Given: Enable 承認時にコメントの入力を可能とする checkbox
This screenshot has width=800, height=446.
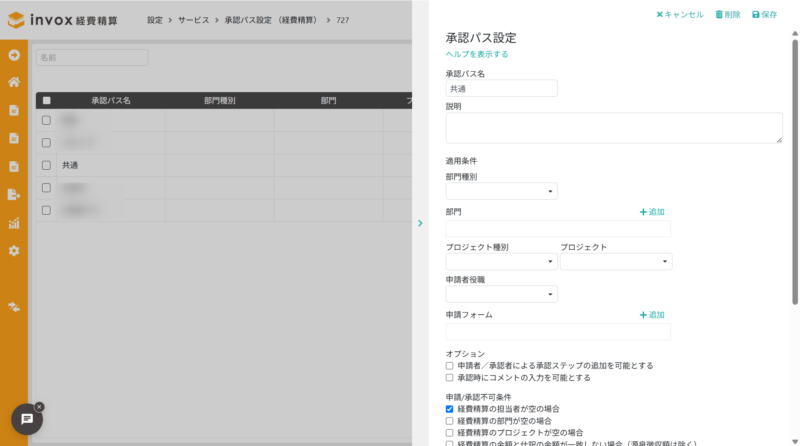Looking at the screenshot, I should click(449, 378).
